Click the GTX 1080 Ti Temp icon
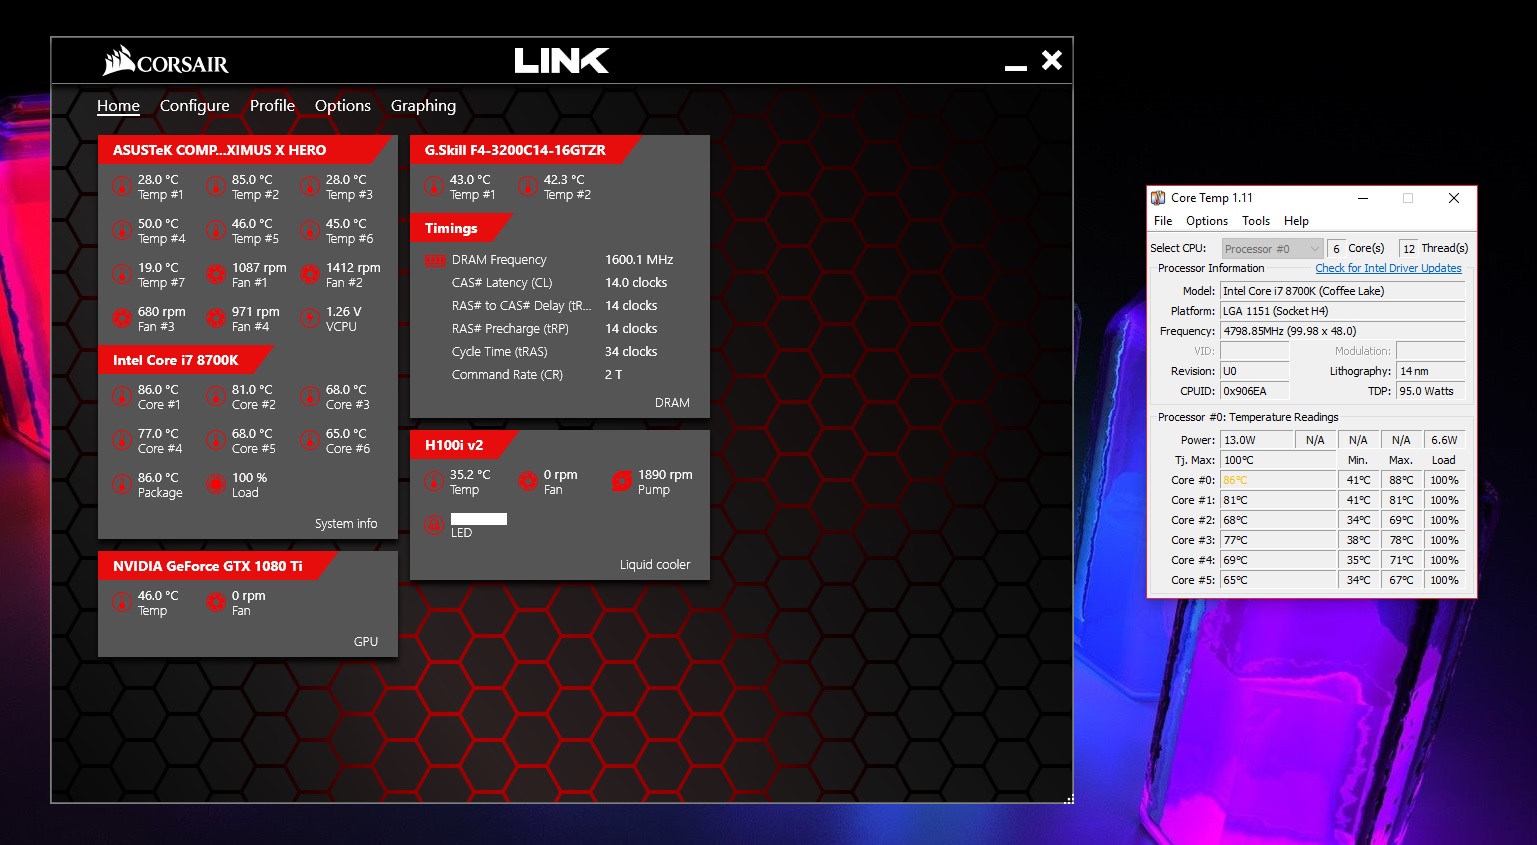Screen dimensions: 1537x845 [x=122, y=603]
